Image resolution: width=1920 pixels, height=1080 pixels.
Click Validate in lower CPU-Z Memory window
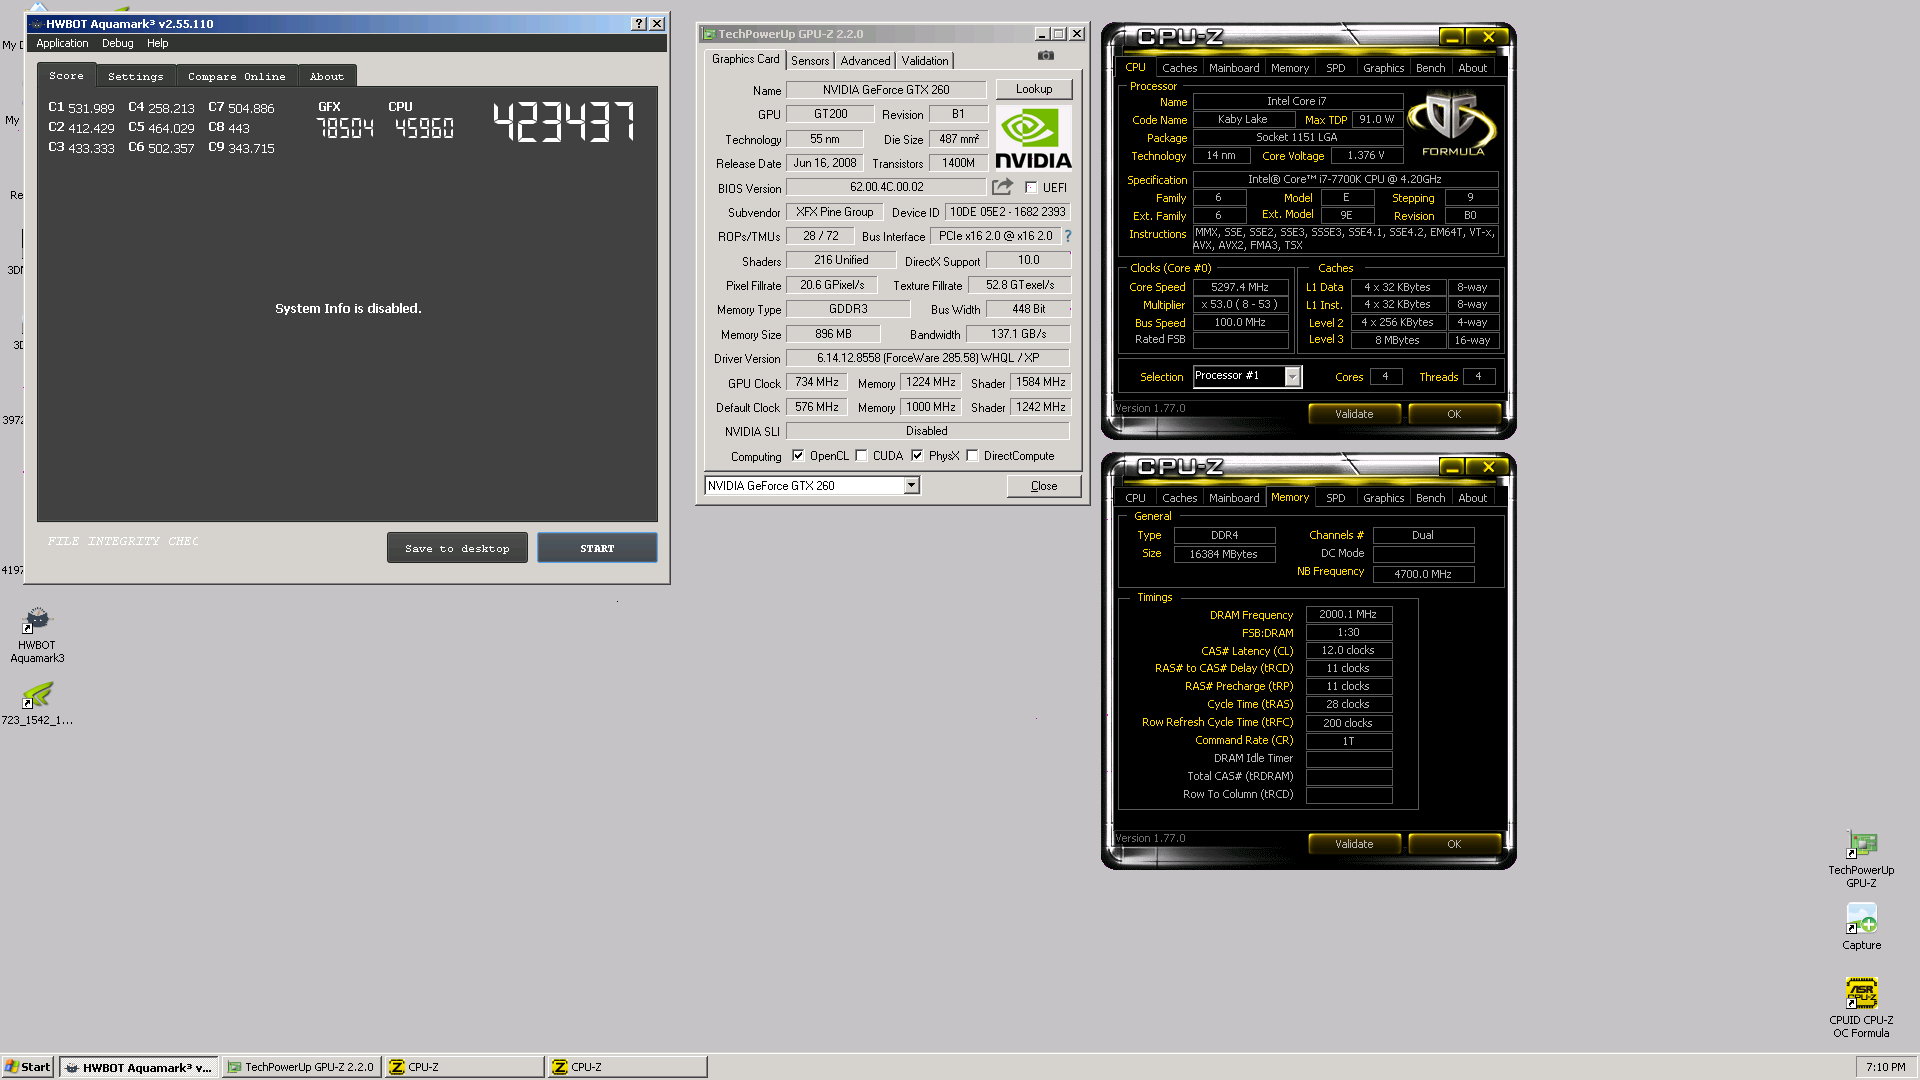pyautogui.click(x=1354, y=844)
